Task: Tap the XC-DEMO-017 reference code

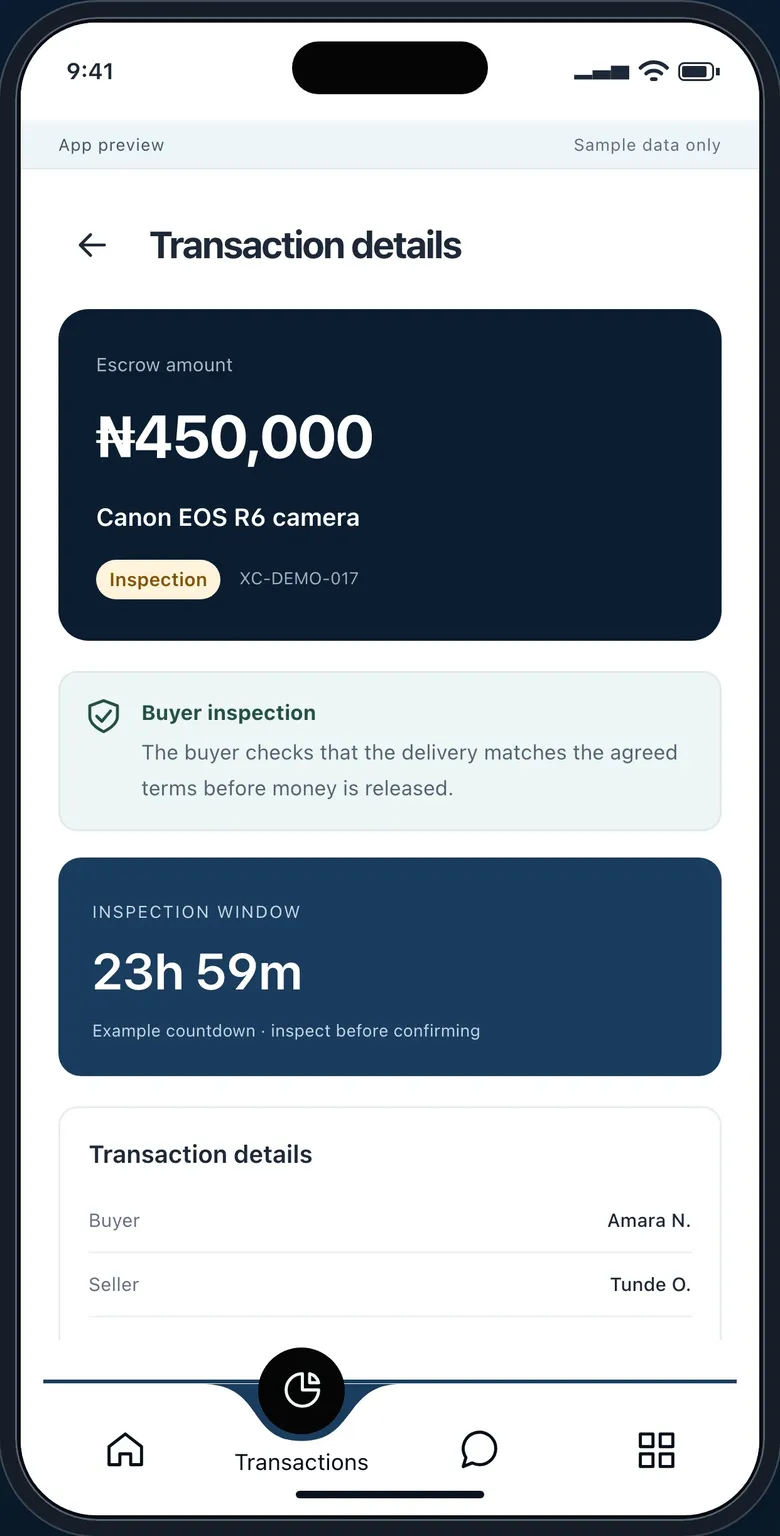Action: [x=299, y=578]
